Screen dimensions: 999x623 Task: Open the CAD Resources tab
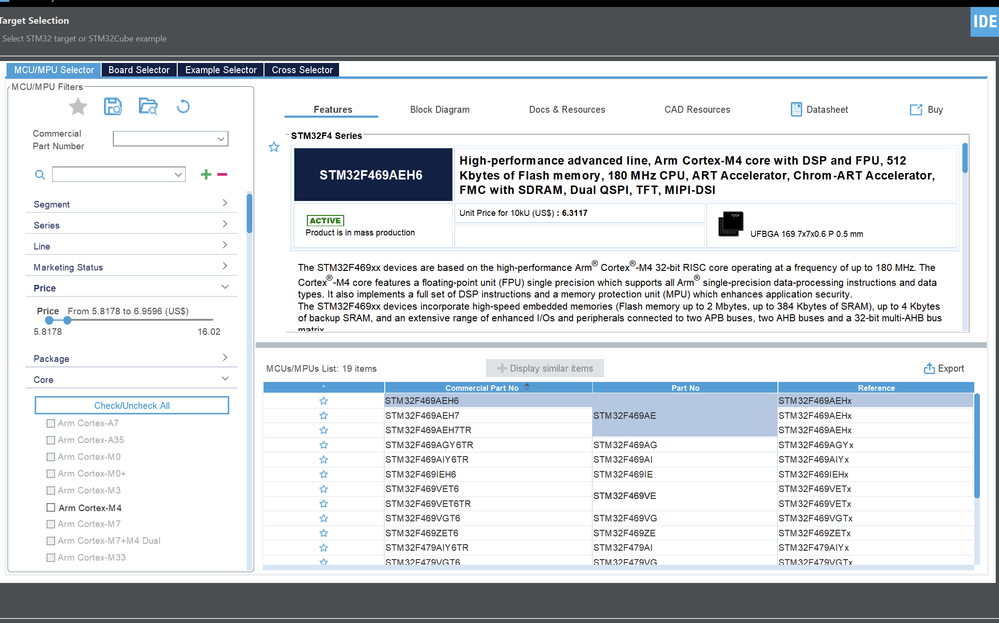(x=697, y=110)
